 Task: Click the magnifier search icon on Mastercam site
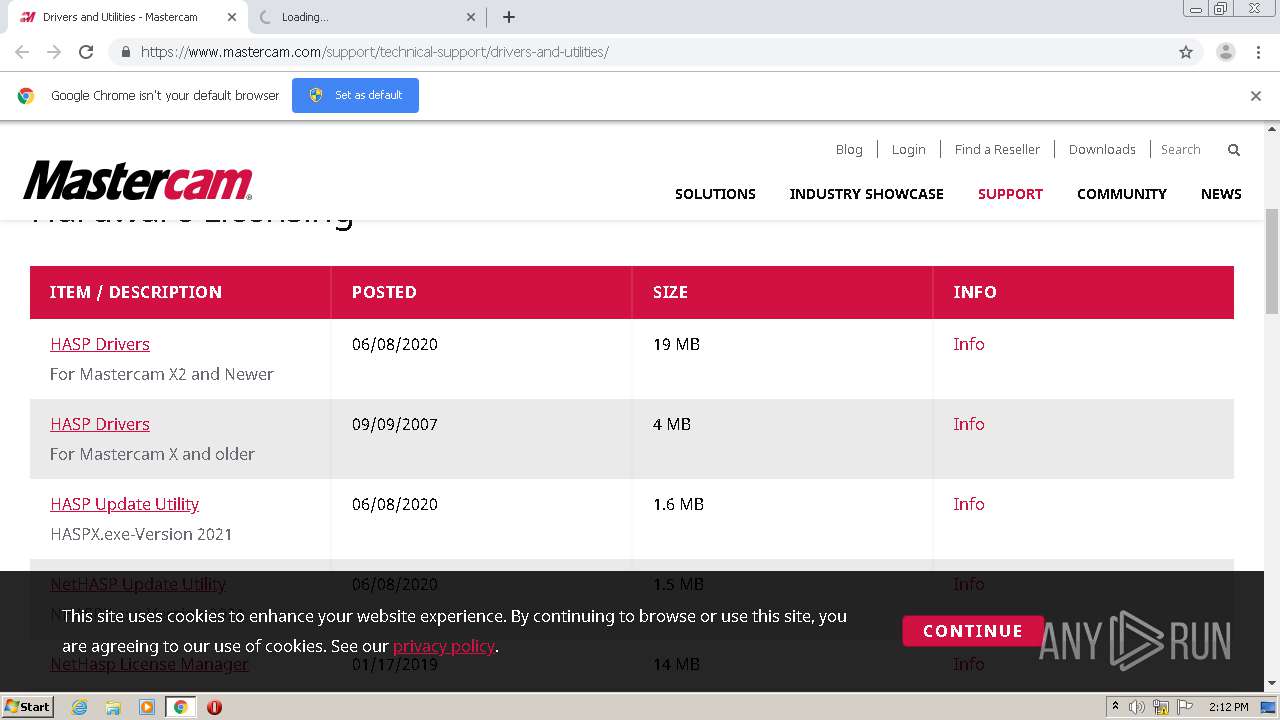(x=1234, y=150)
